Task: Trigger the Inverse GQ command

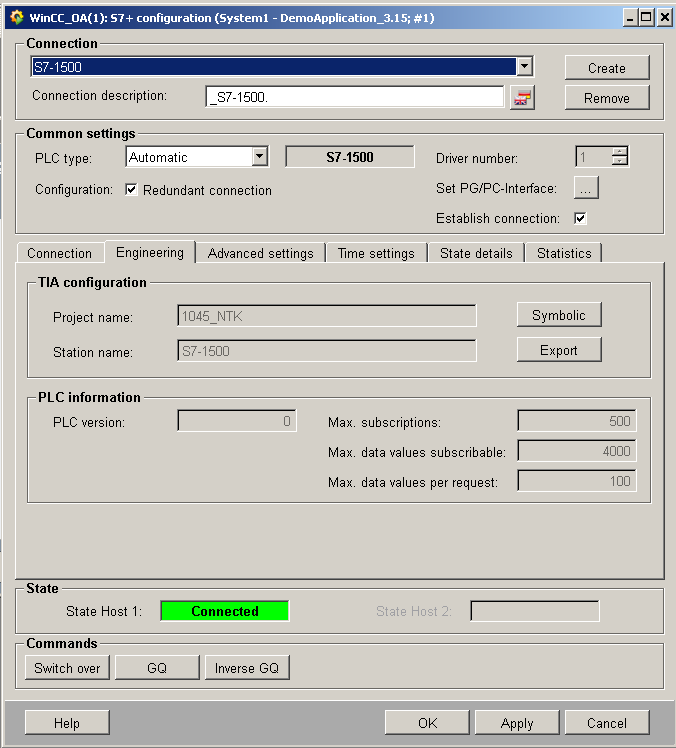Action: 247,668
